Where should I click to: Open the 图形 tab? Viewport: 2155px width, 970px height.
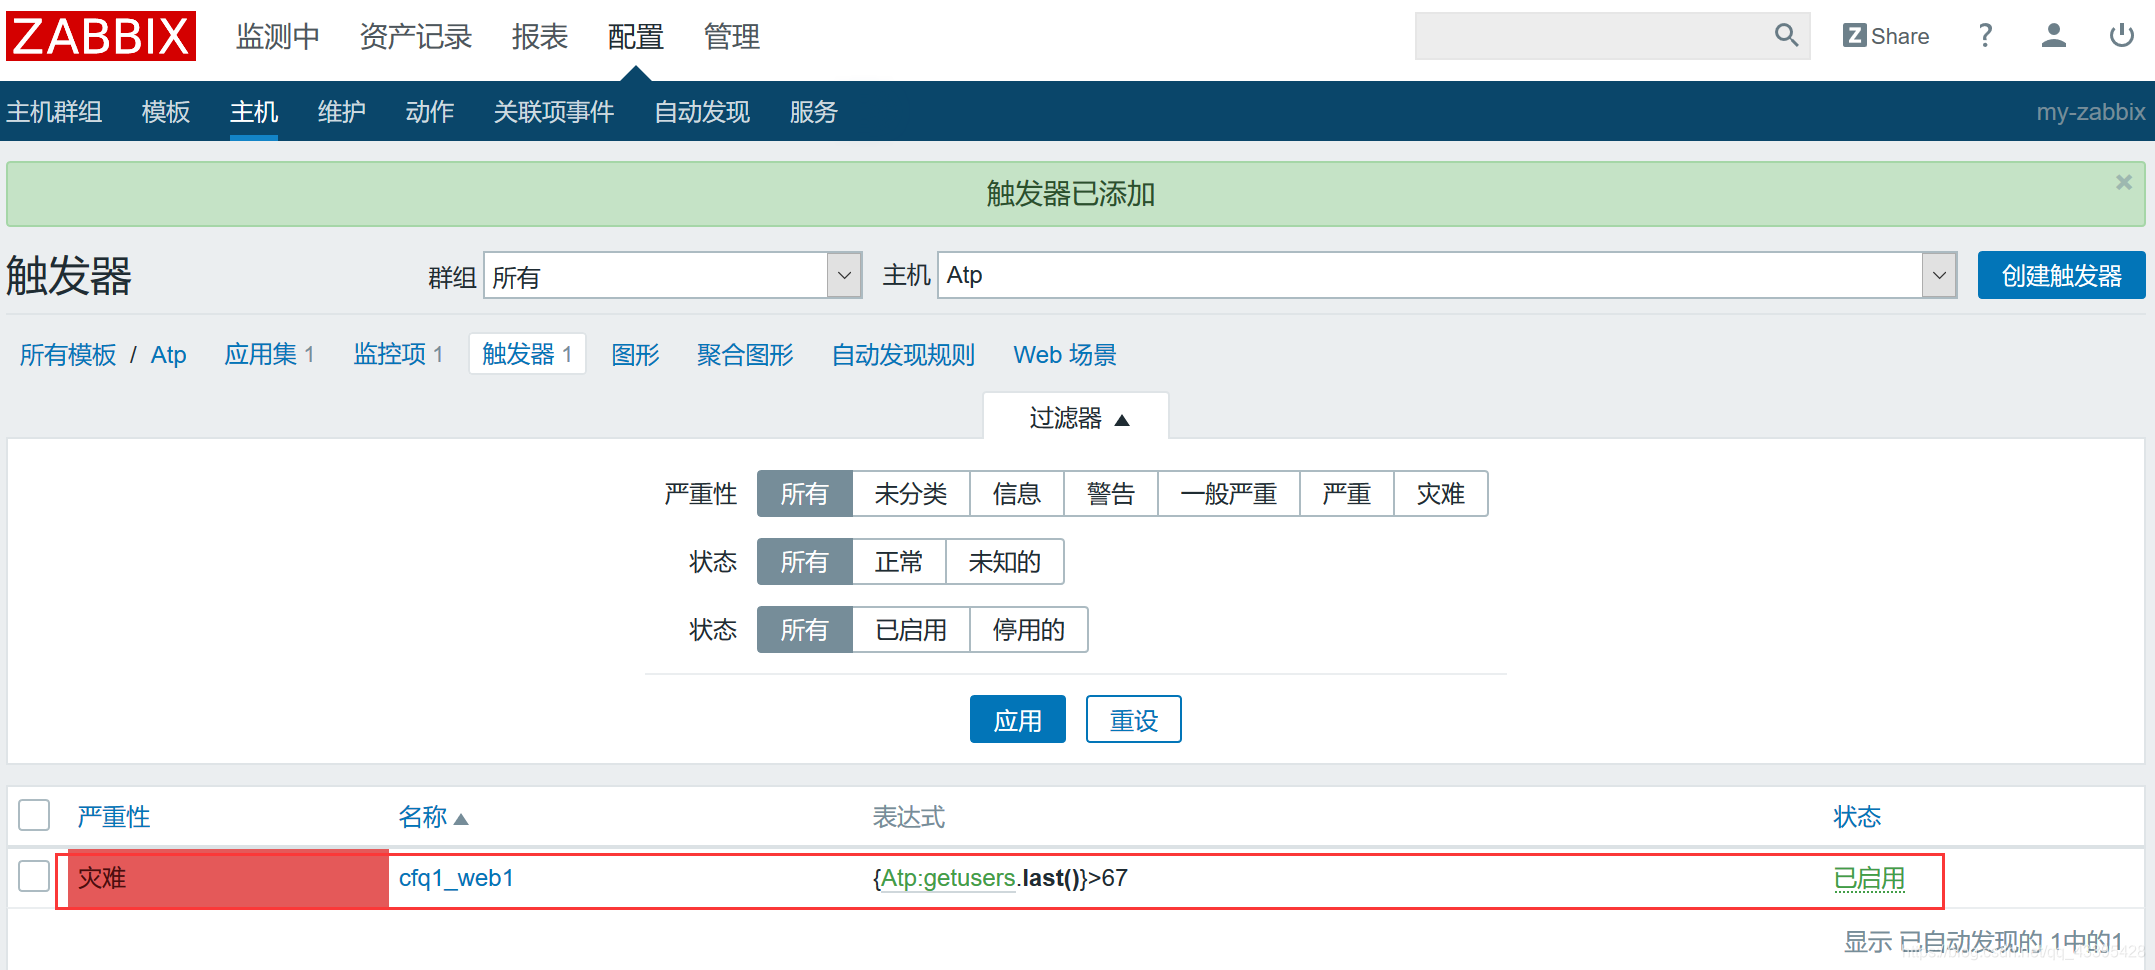(x=636, y=355)
